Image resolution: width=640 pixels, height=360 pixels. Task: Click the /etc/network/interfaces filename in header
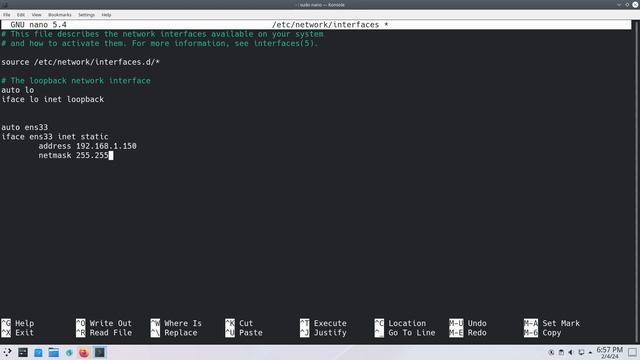325,25
